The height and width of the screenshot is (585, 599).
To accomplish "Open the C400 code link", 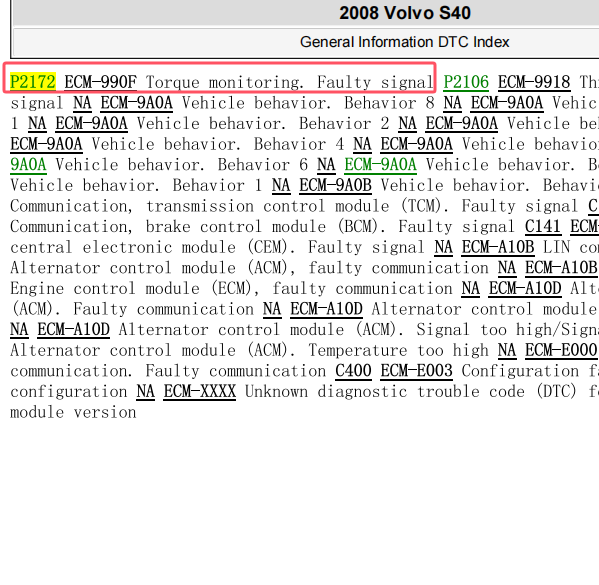I will (x=353, y=371).
